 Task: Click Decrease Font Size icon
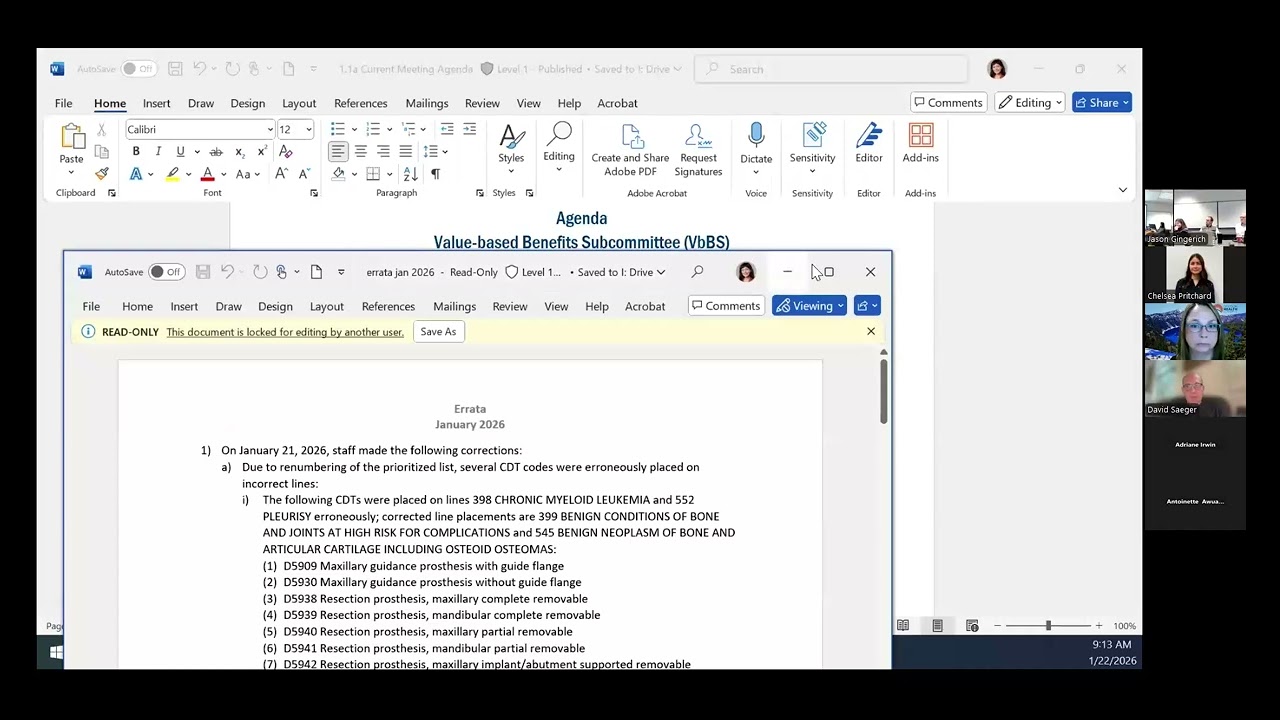(303, 174)
